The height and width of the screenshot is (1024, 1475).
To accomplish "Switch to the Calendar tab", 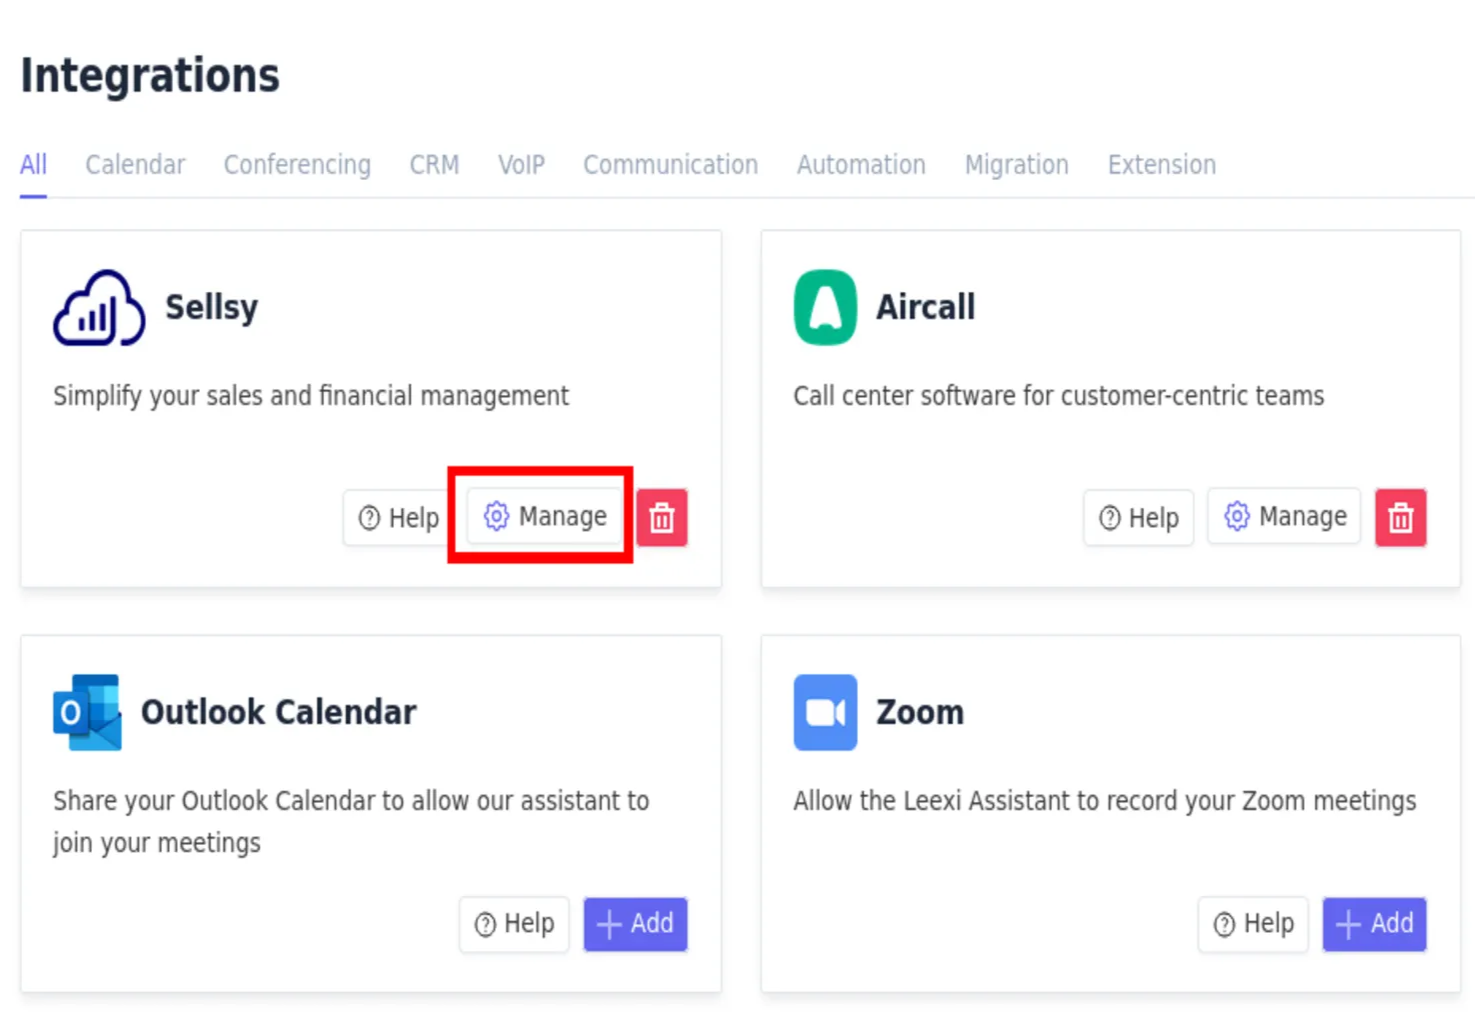I will [x=135, y=165].
